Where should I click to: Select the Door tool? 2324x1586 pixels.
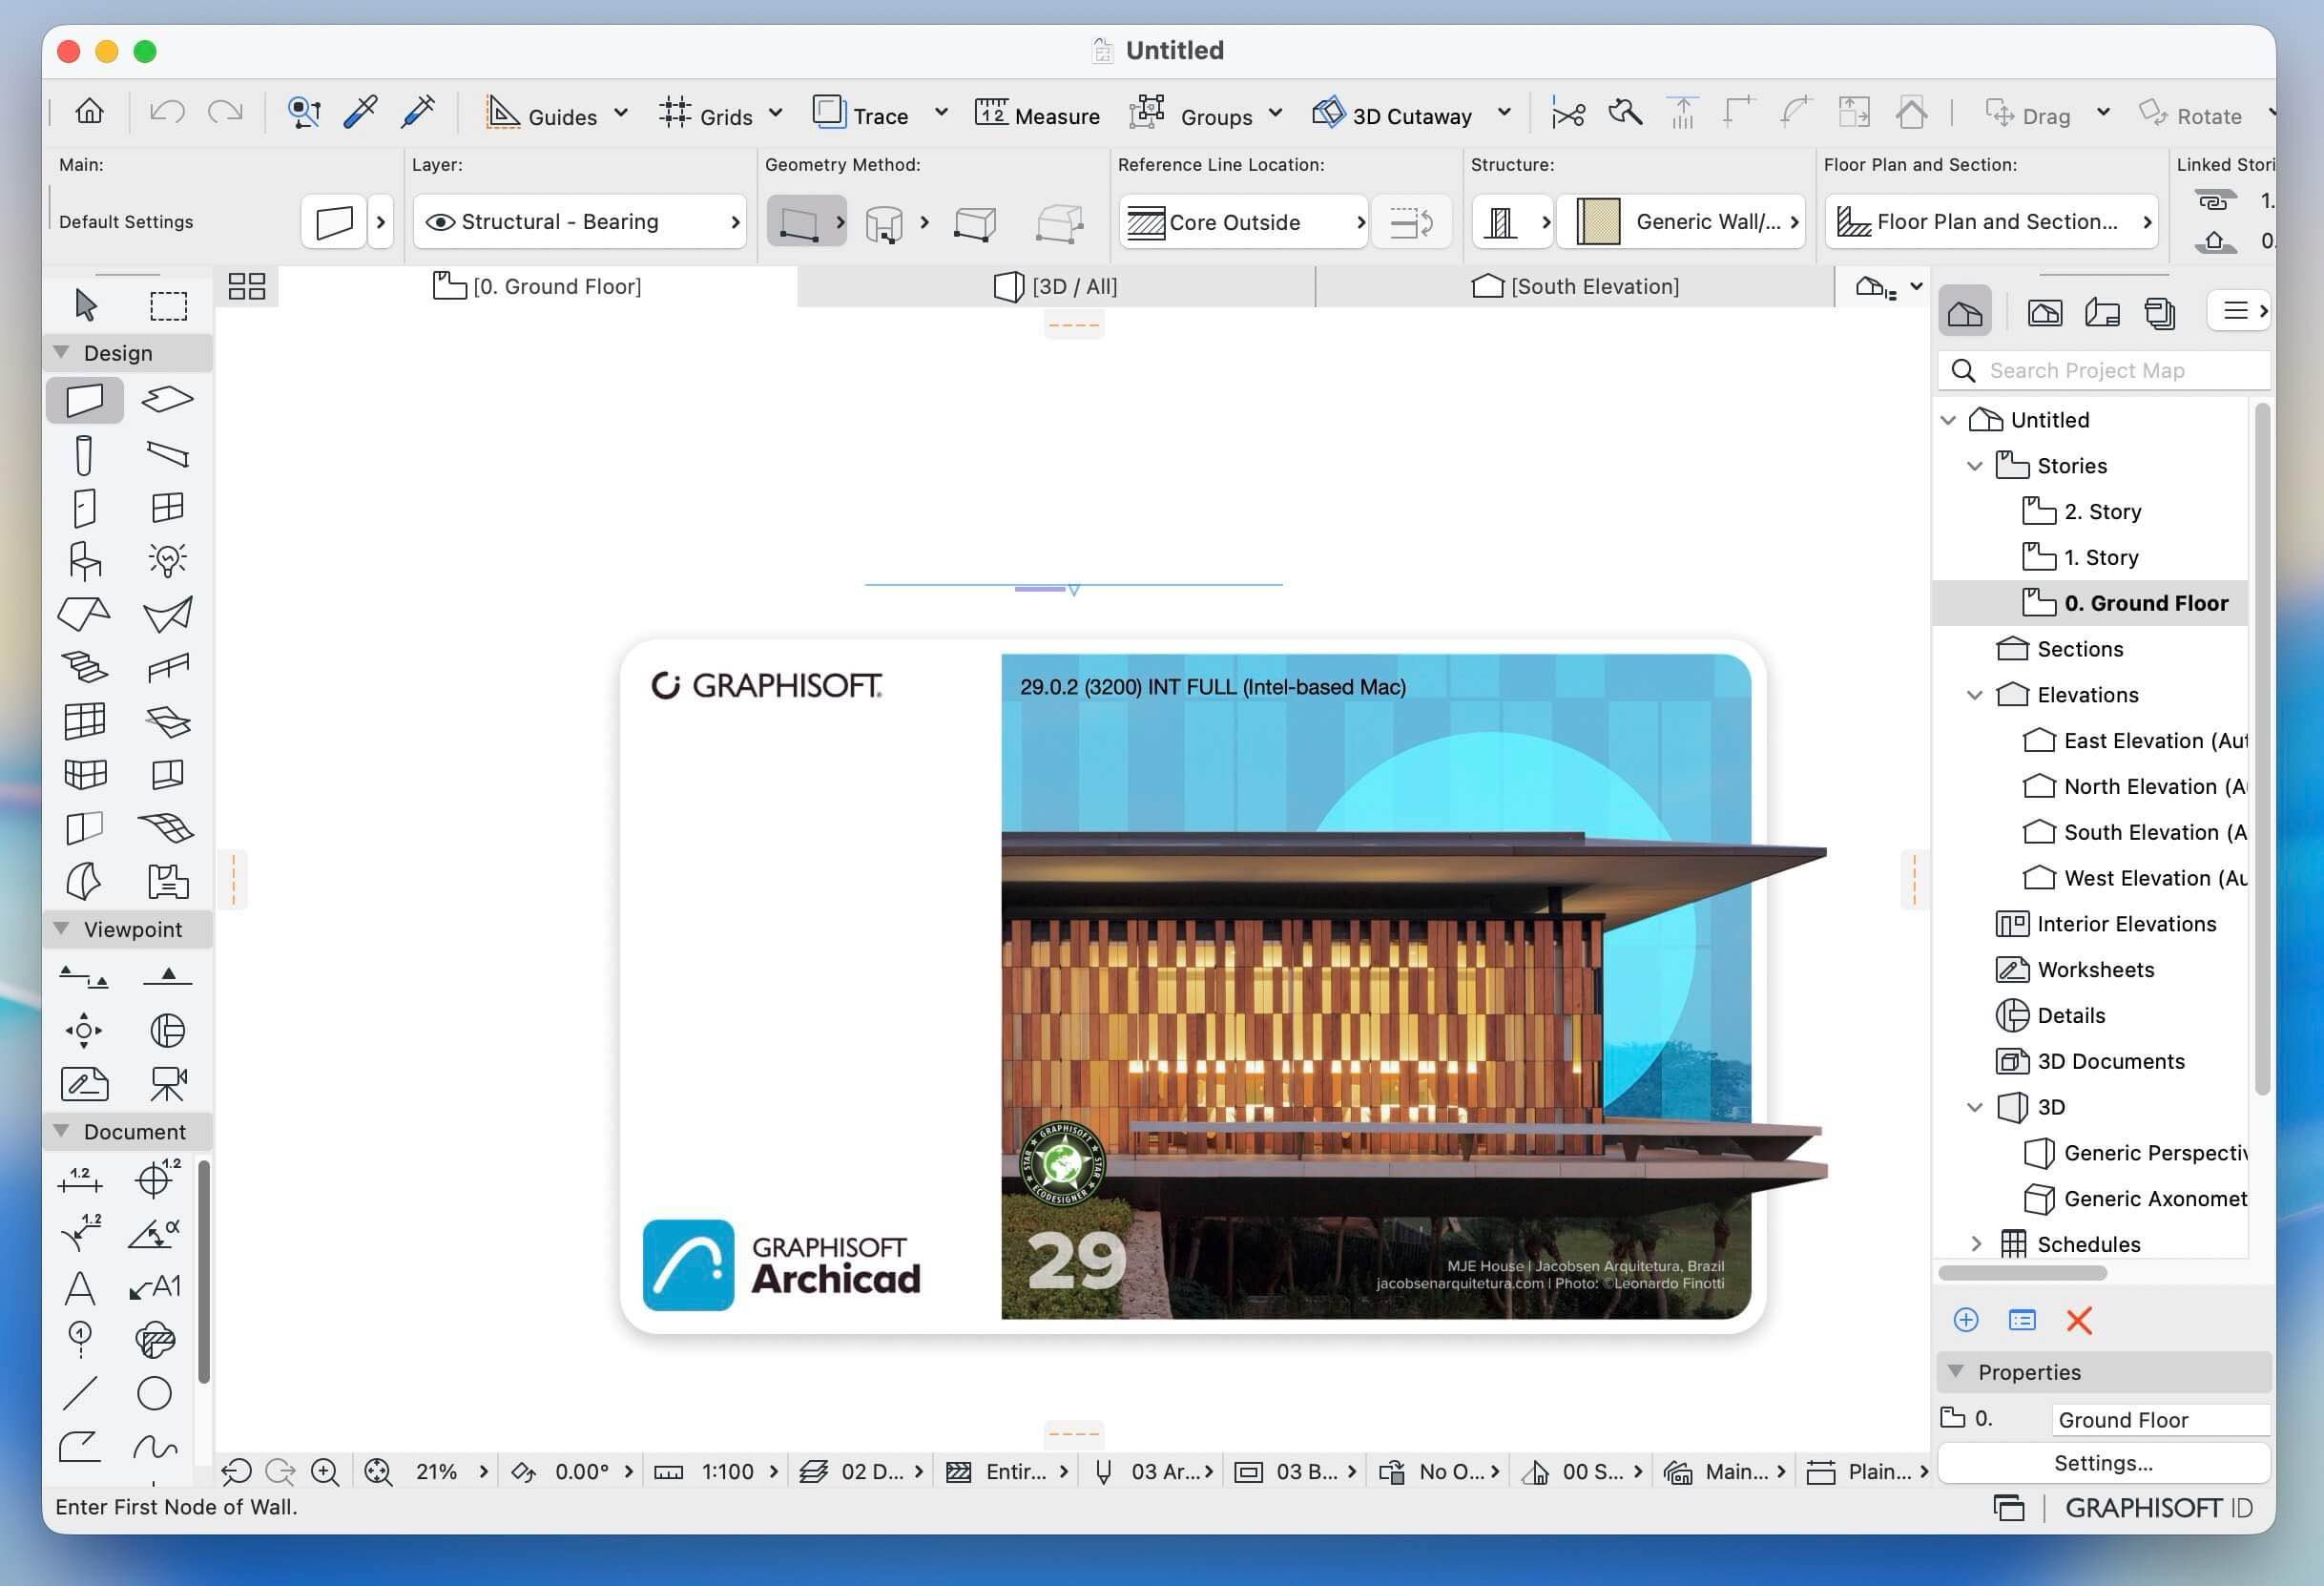click(x=84, y=506)
